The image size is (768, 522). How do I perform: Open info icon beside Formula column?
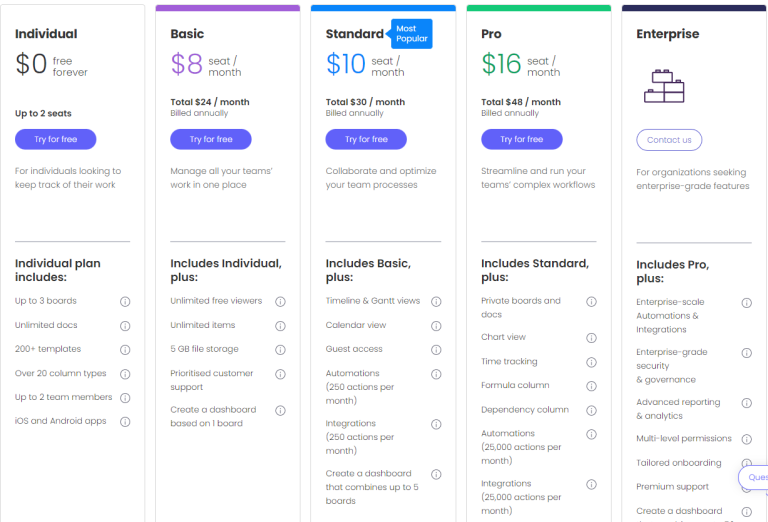(591, 386)
